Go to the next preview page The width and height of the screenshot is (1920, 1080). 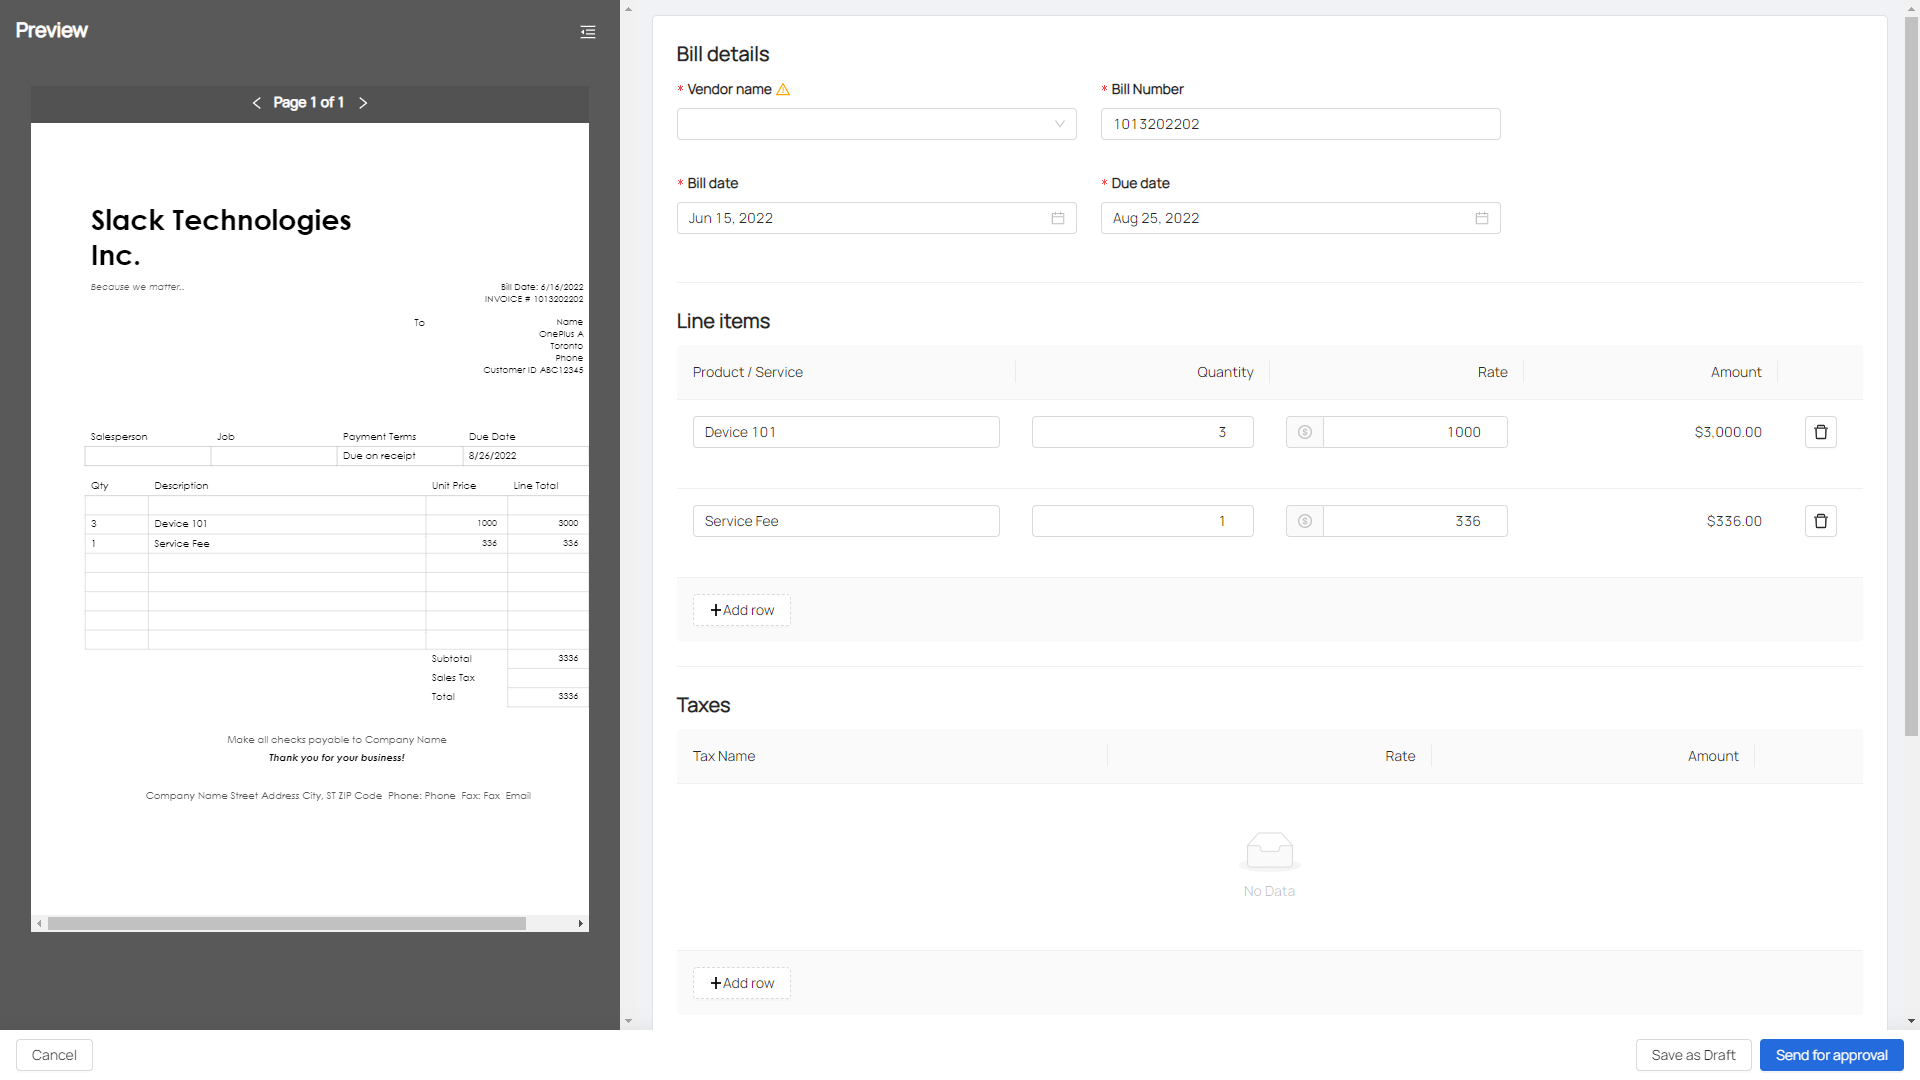click(363, 103)
